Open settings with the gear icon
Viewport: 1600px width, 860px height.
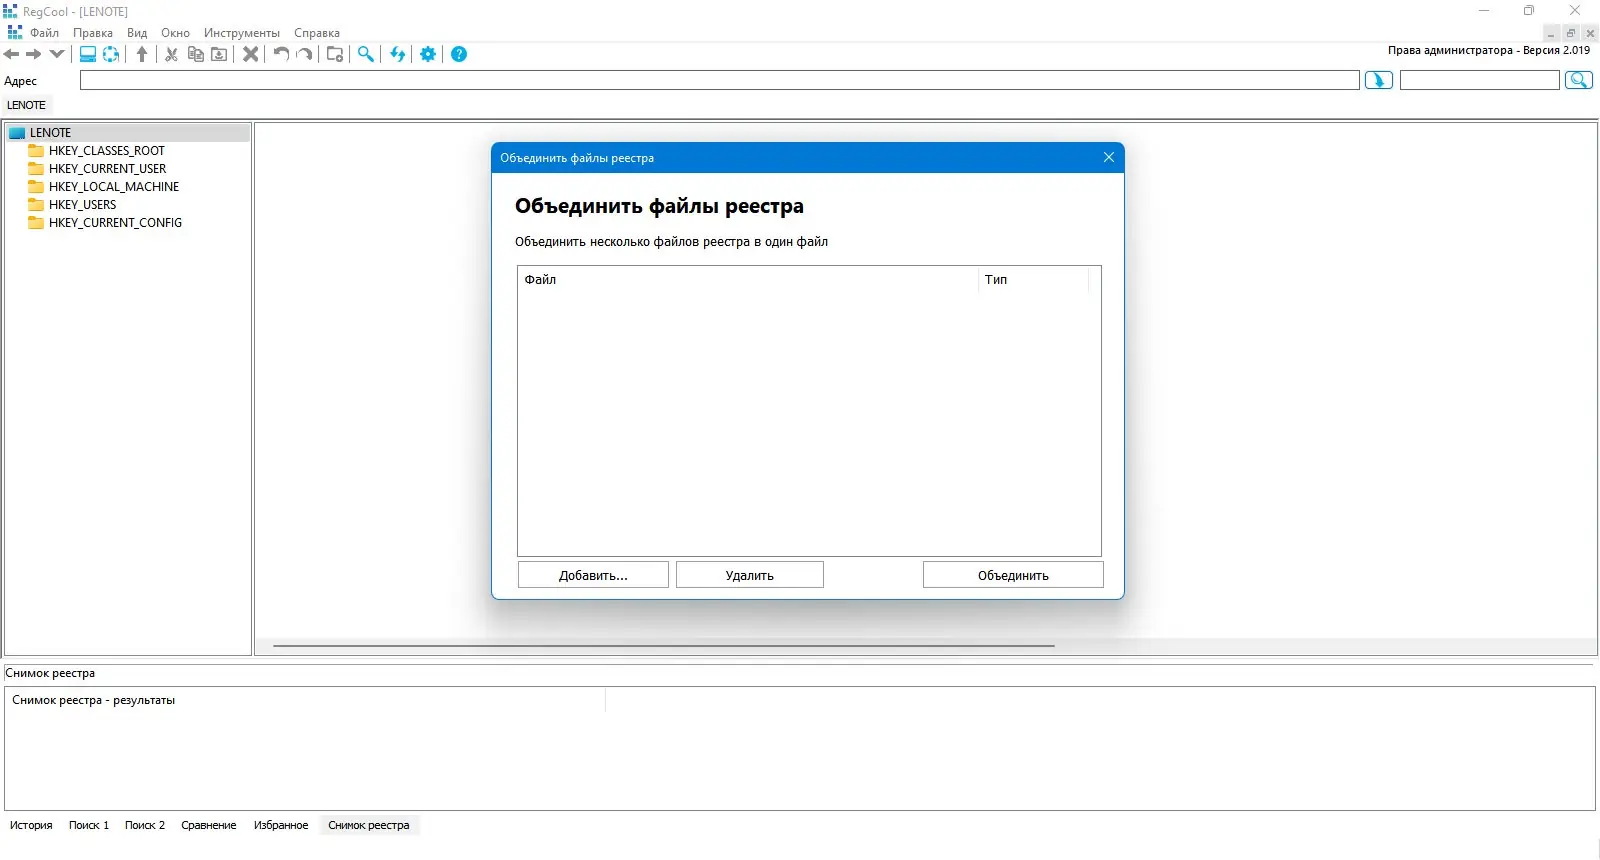click(428, 54)
